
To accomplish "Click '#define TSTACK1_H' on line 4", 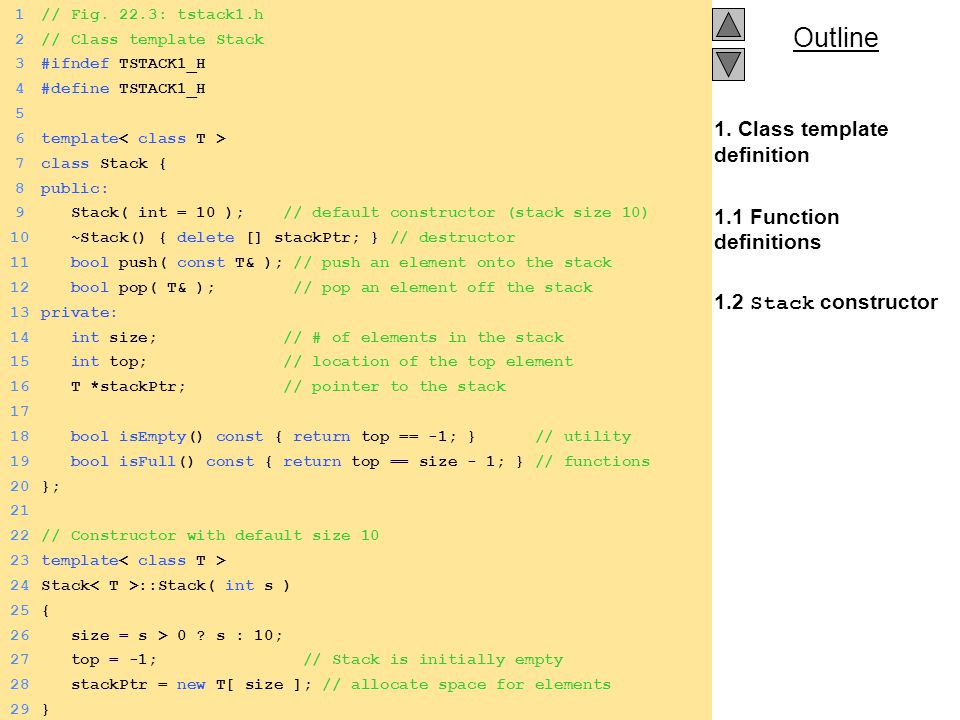I will pos(123,89).
